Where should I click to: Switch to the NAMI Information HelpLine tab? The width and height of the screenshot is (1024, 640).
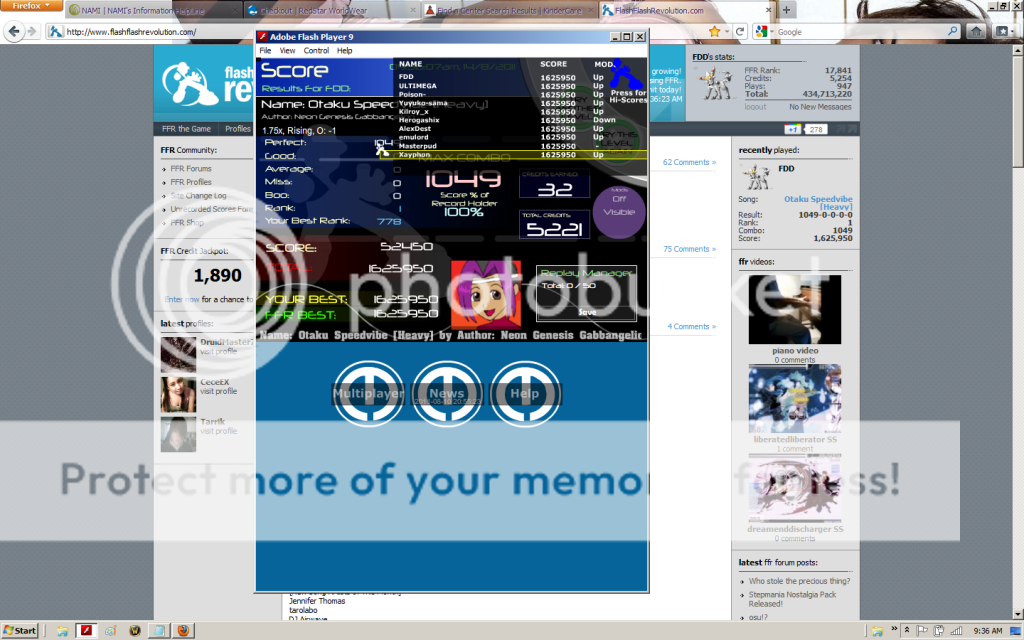[152, 10]
